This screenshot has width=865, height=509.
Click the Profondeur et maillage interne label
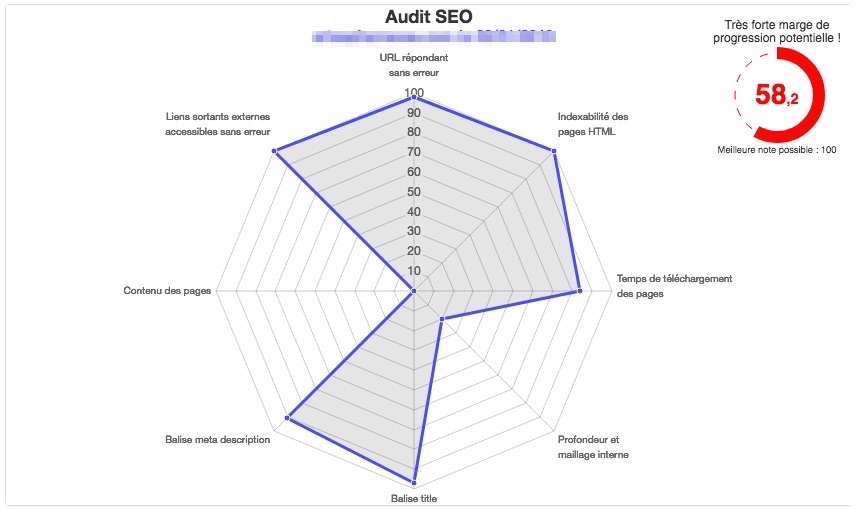(x=593, y=447)
